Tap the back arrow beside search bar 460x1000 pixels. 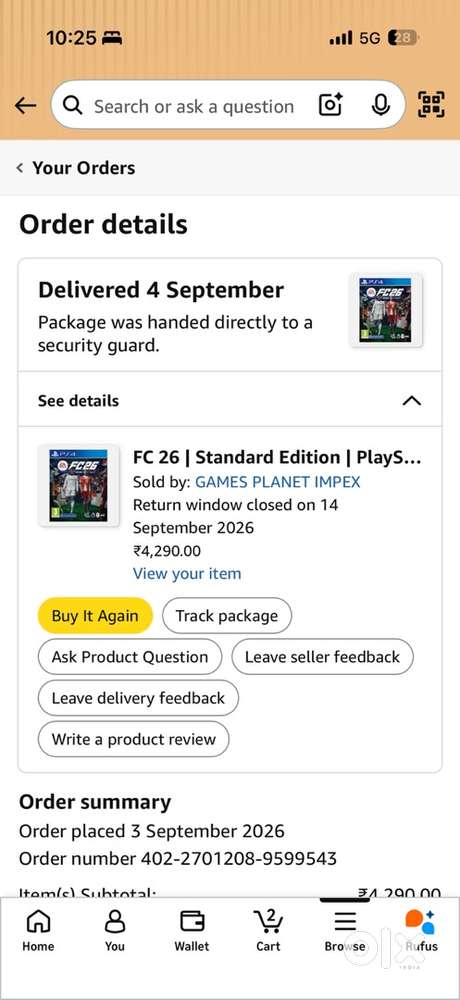click(26, 105)
